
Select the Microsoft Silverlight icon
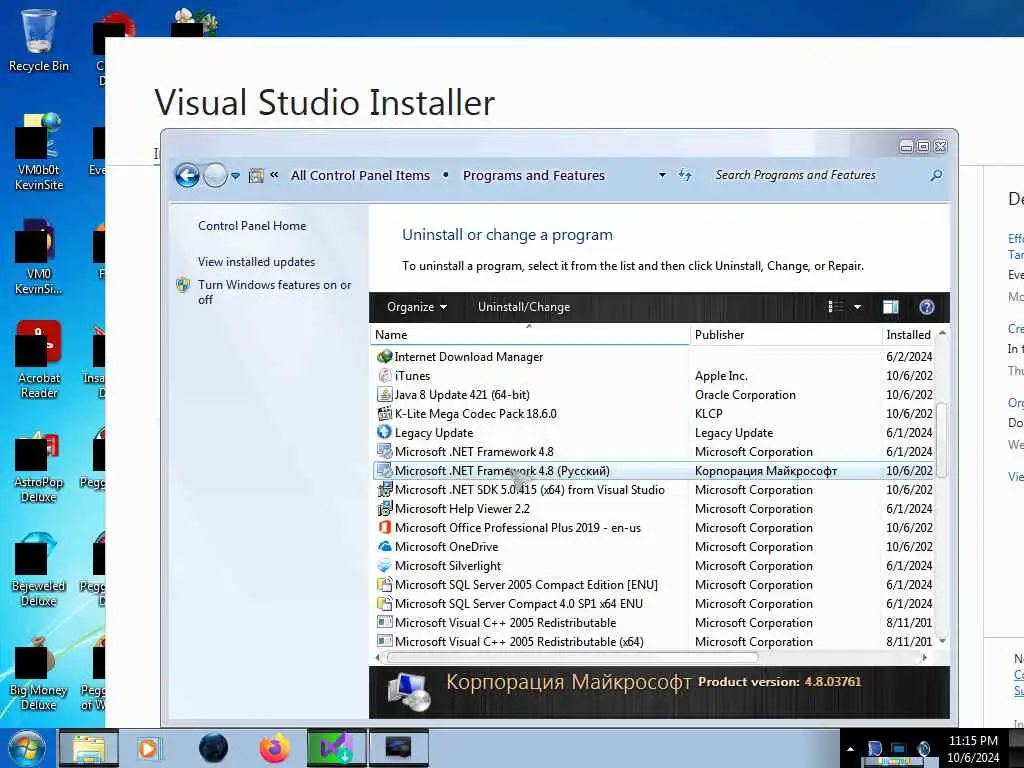click(x=385, y=566)
